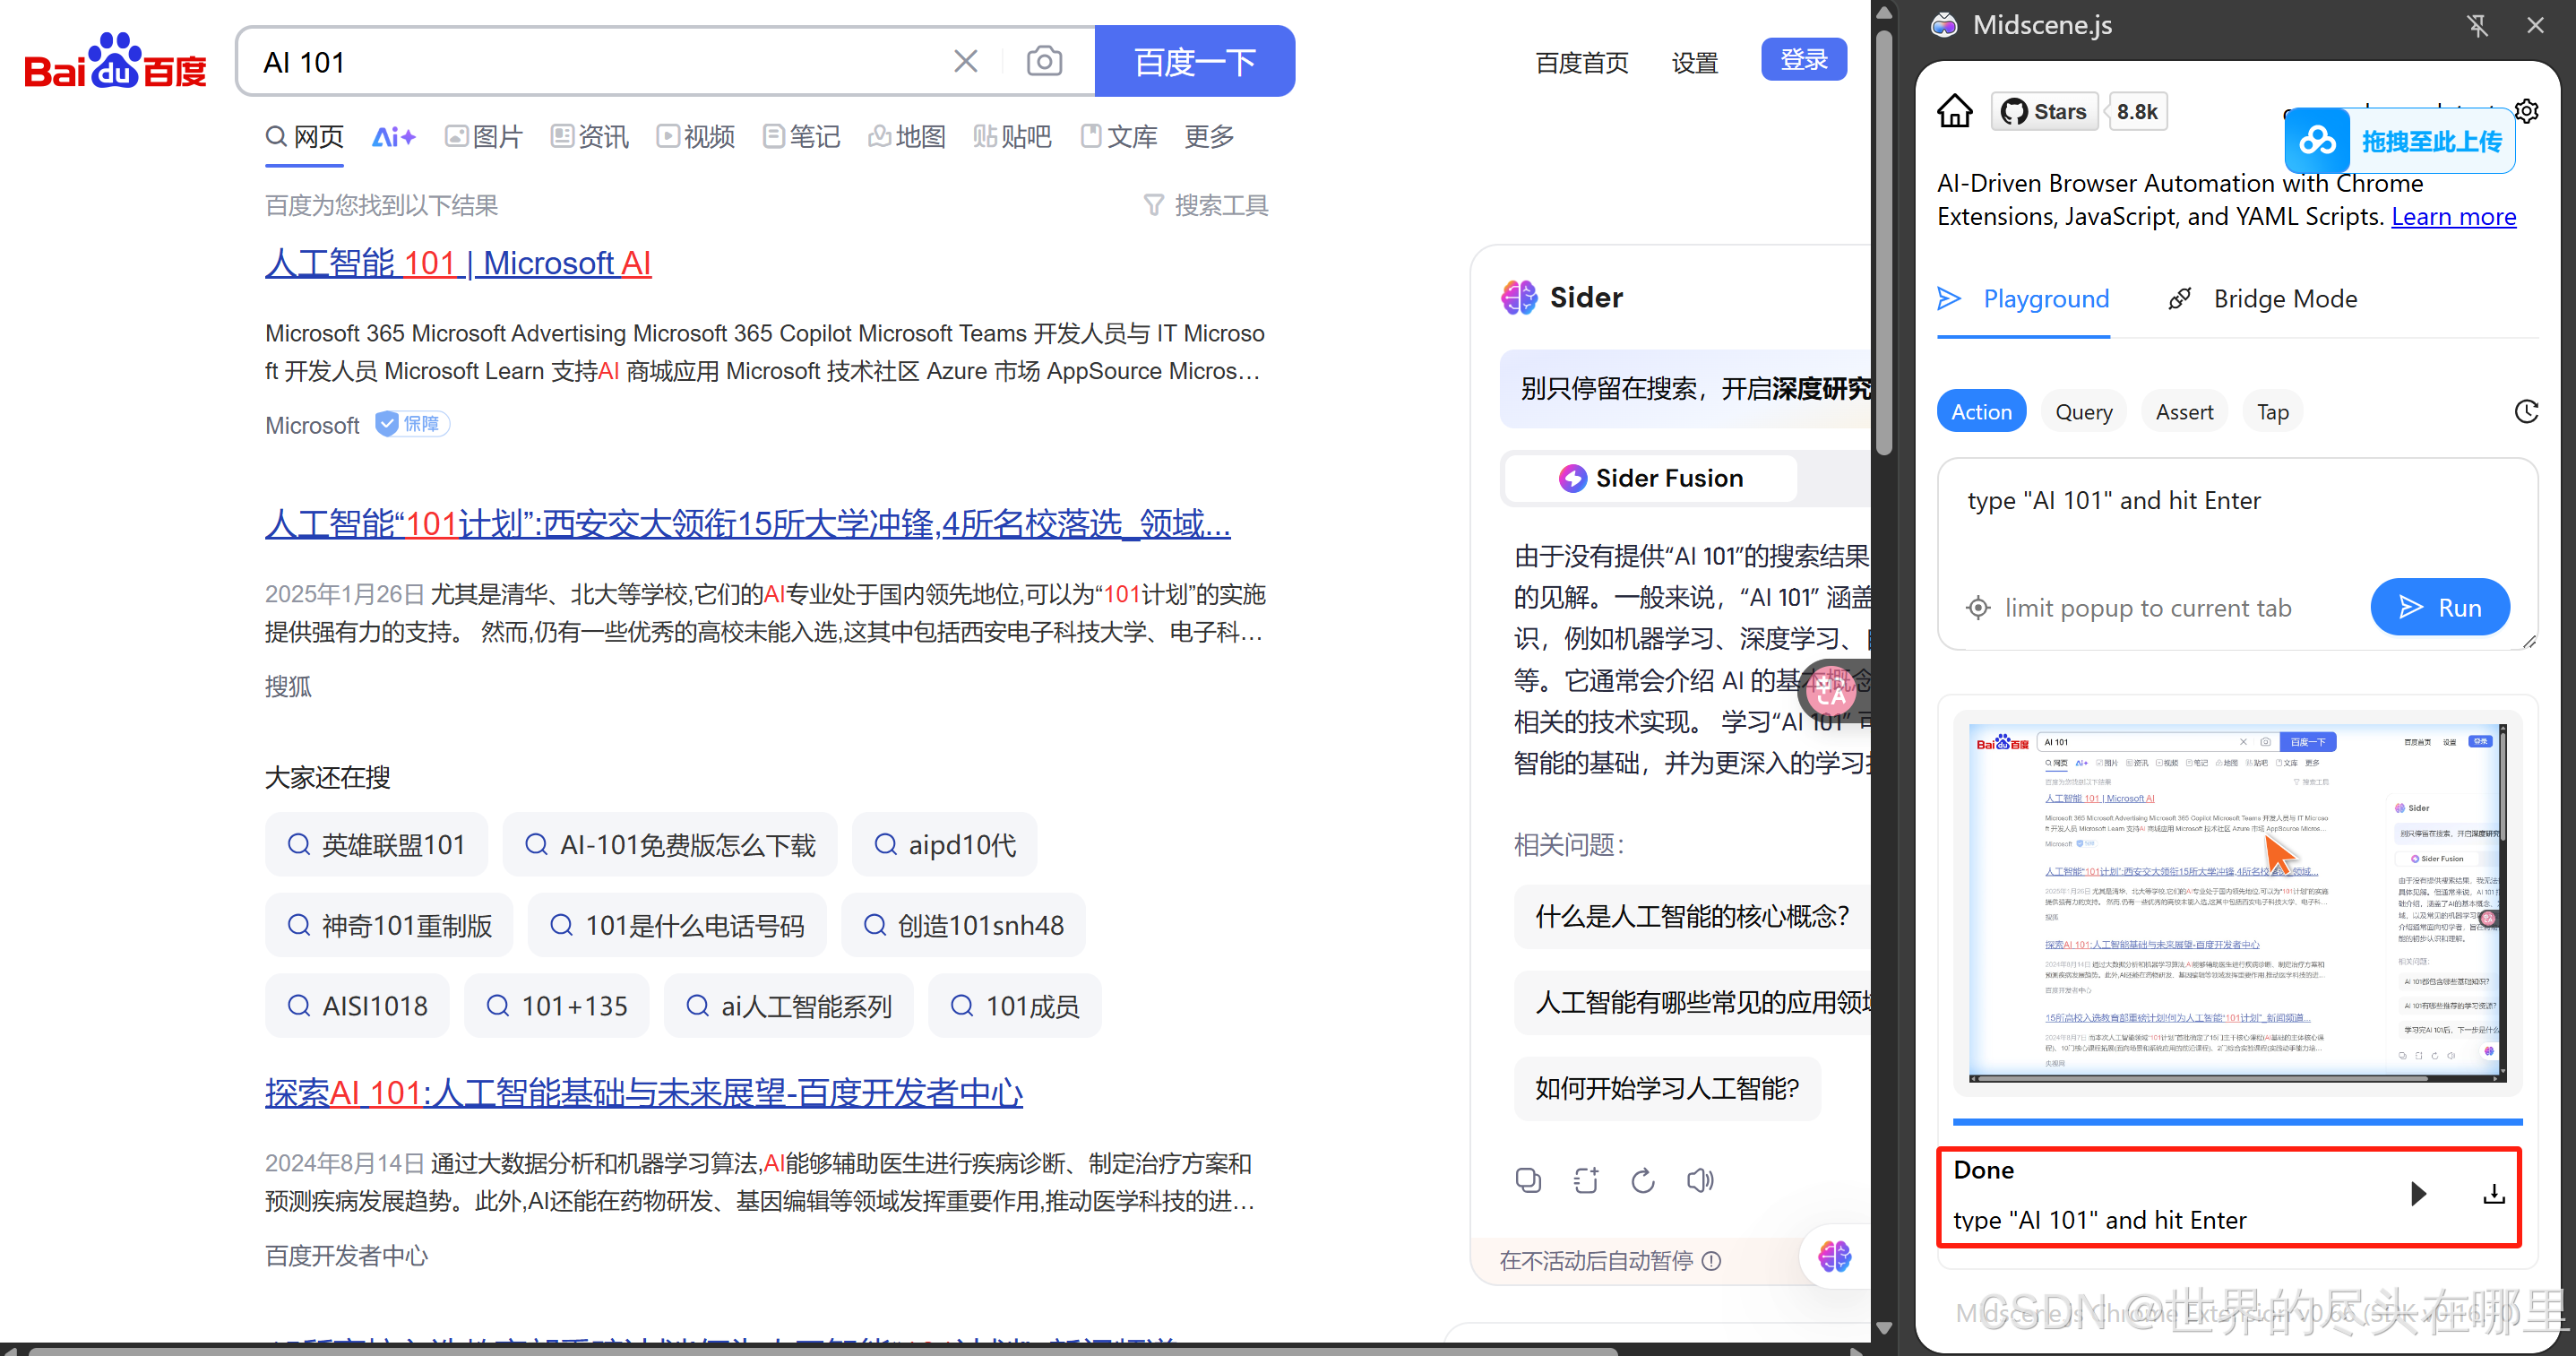Select the Assert mode option
Viewport: 2576px width, 1356px height.
pos(2184,412)
